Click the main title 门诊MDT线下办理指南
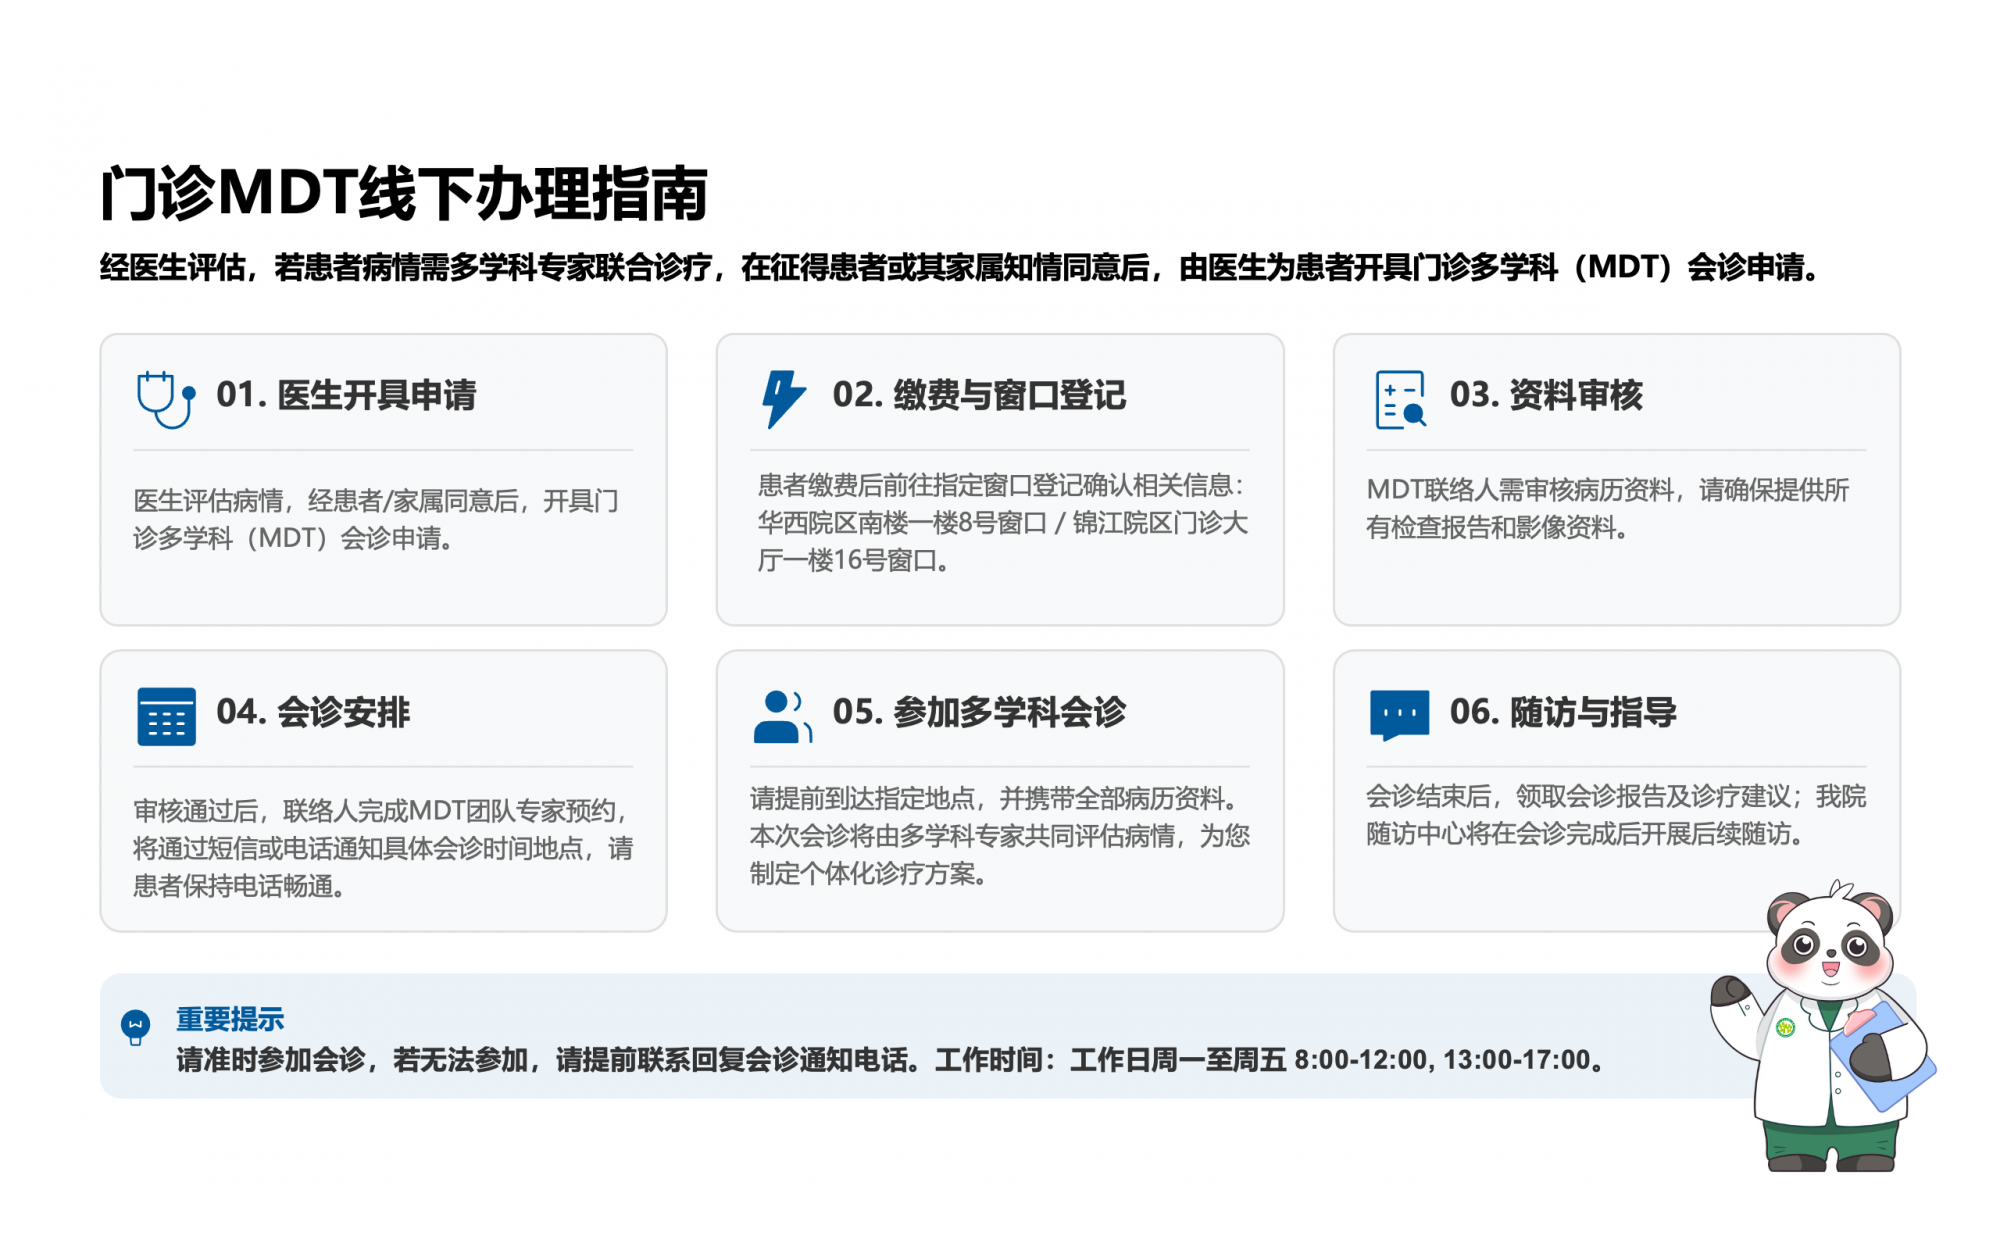This screenshot has width=2000, height=1250. click(x=404, y=193)
